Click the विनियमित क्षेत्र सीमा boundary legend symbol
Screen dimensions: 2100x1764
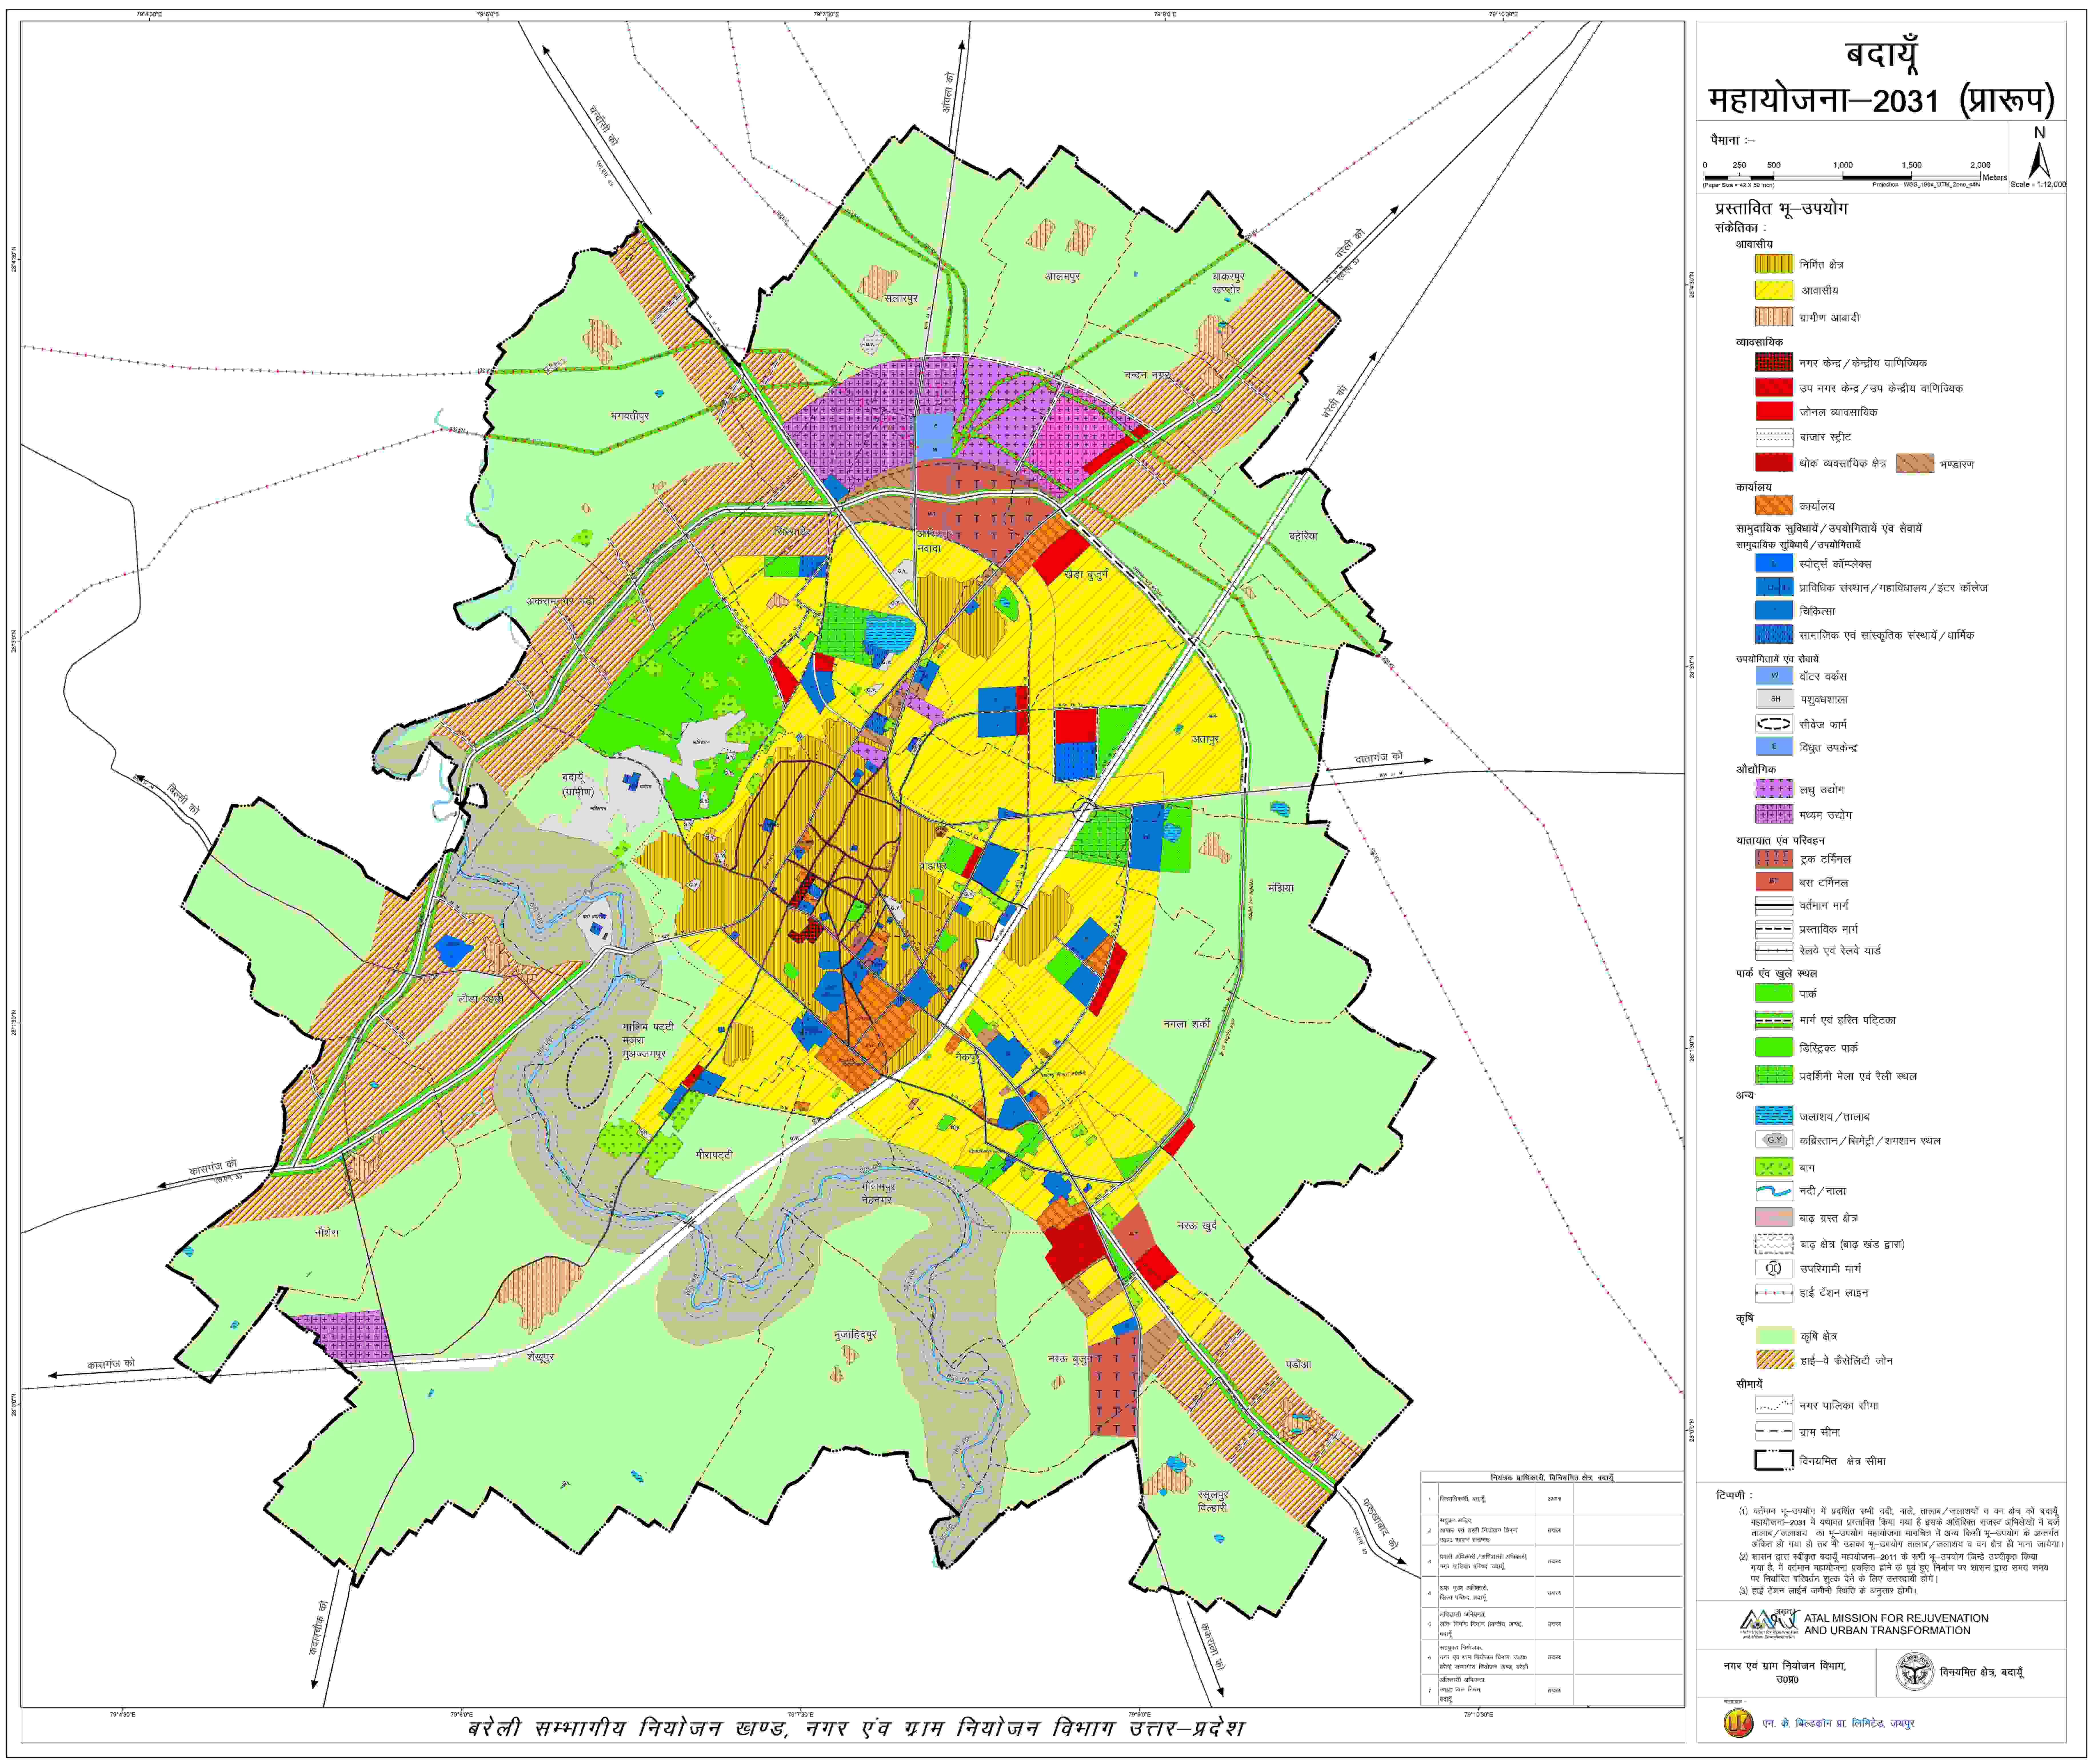click(1774, 1460)
